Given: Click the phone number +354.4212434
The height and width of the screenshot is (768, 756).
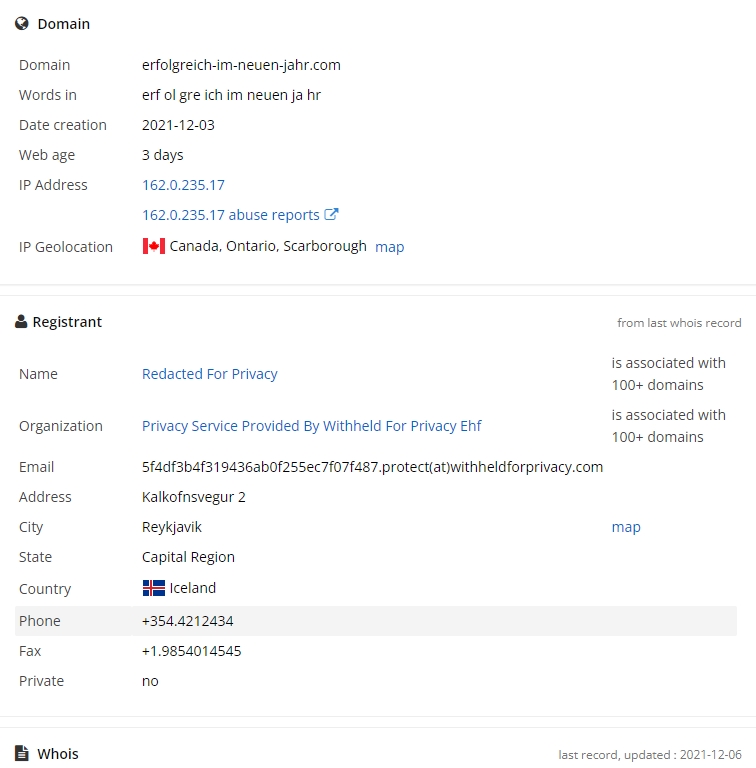Looking at the screenshot, I should [188, 621].
